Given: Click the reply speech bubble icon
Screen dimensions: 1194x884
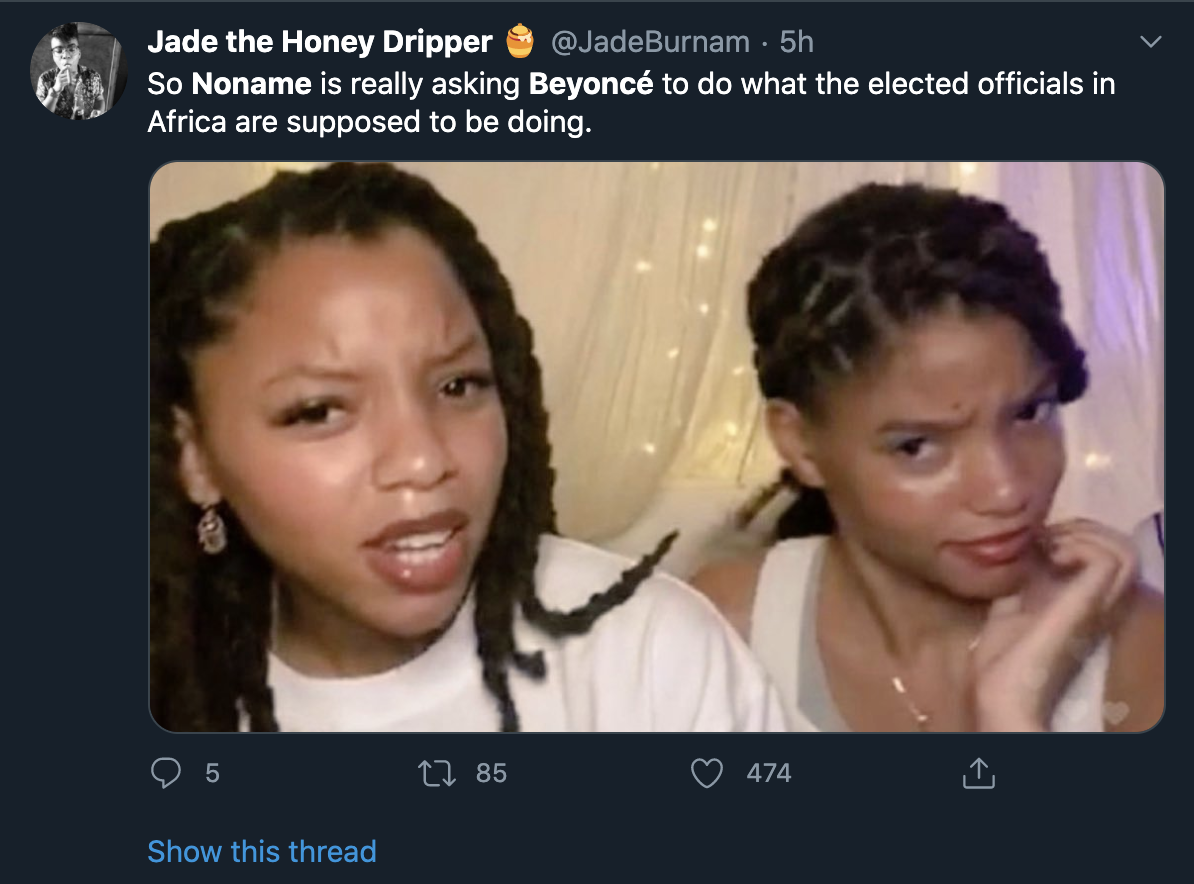Looking at the screenshot, I should coord(167,773).
